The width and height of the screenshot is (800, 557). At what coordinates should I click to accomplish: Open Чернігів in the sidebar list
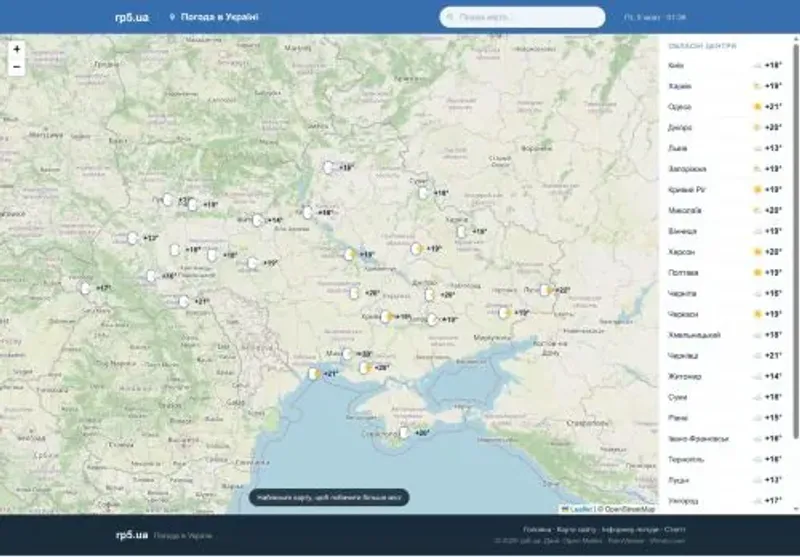pyautogui.click(x=724, y=294)
